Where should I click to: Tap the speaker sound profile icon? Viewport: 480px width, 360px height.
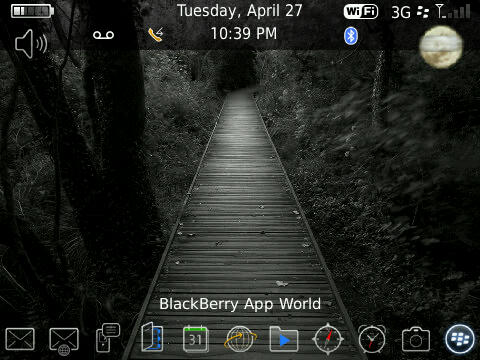(31, 44)
